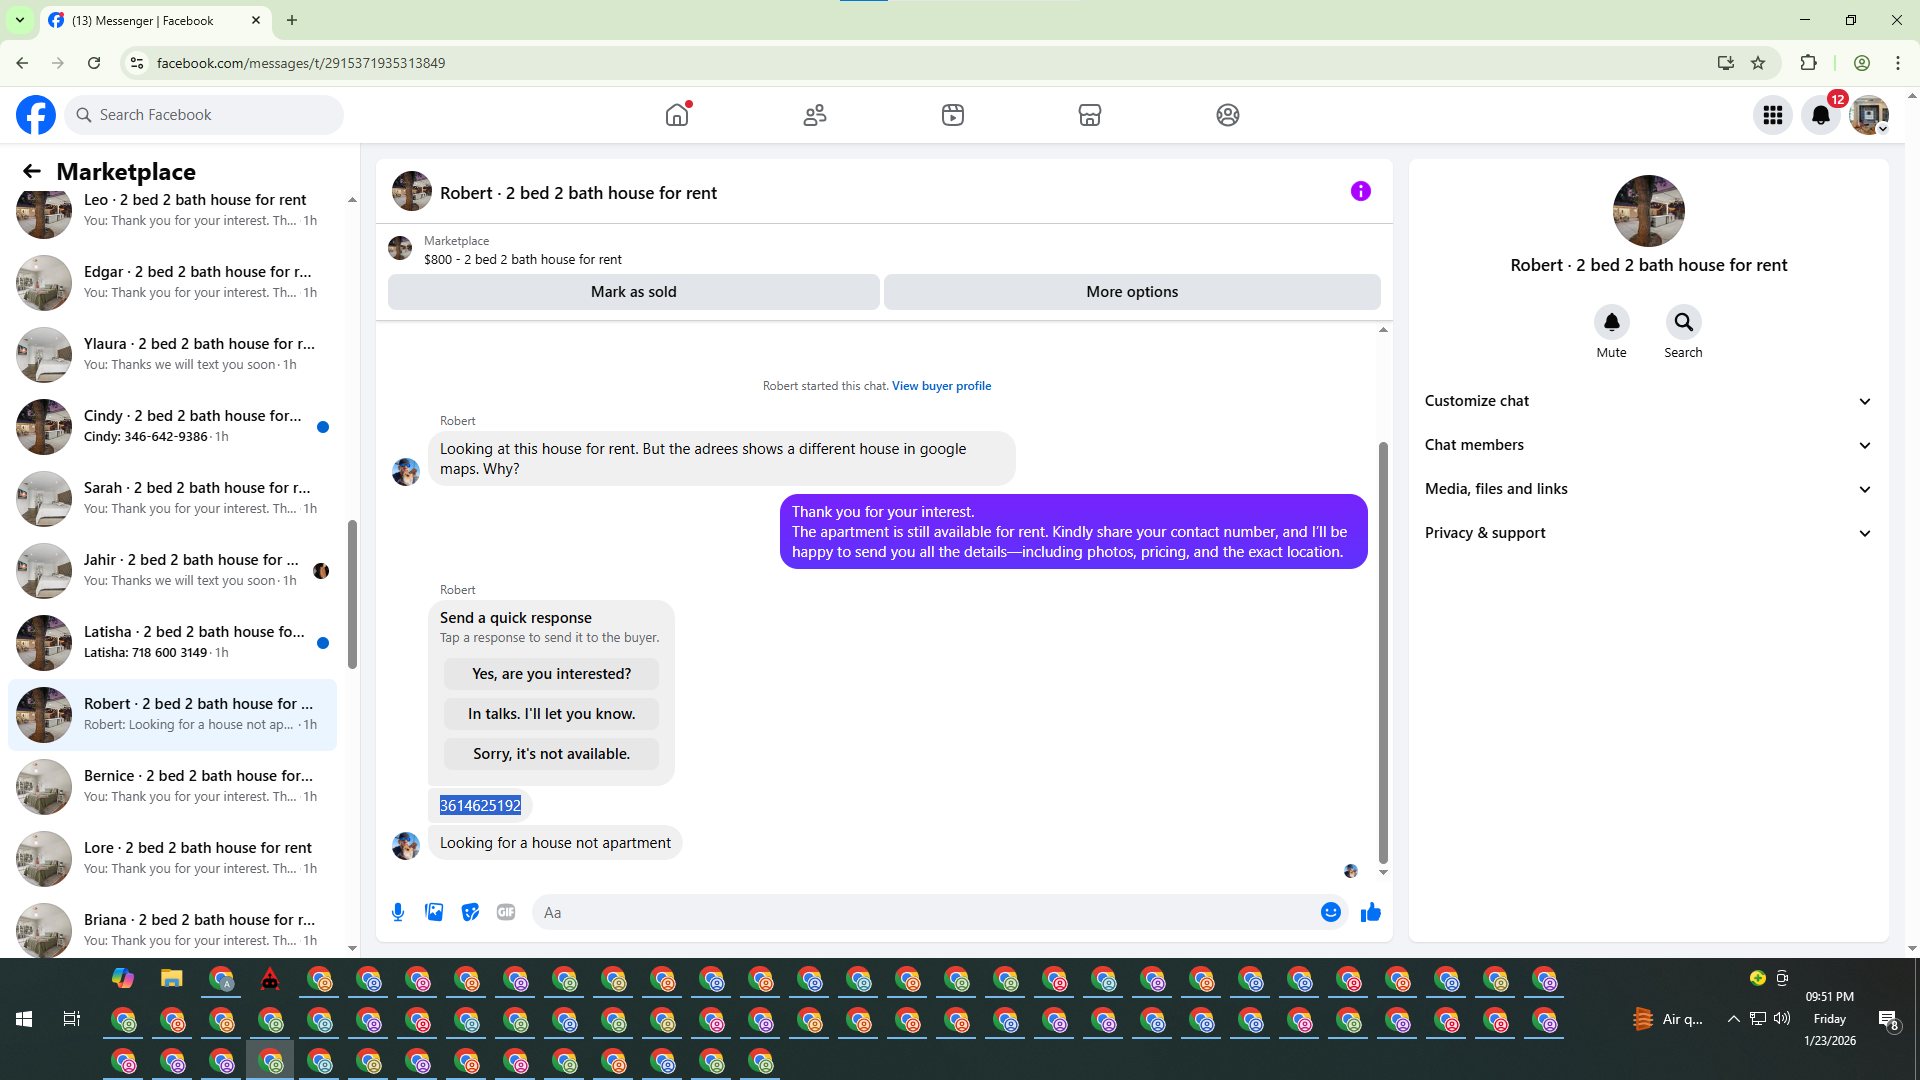Open the emoji picker in message box

1330,912
